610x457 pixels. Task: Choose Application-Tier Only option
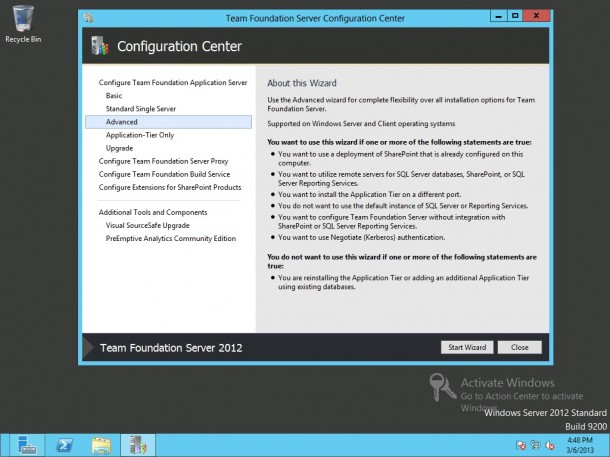point(140,135)
